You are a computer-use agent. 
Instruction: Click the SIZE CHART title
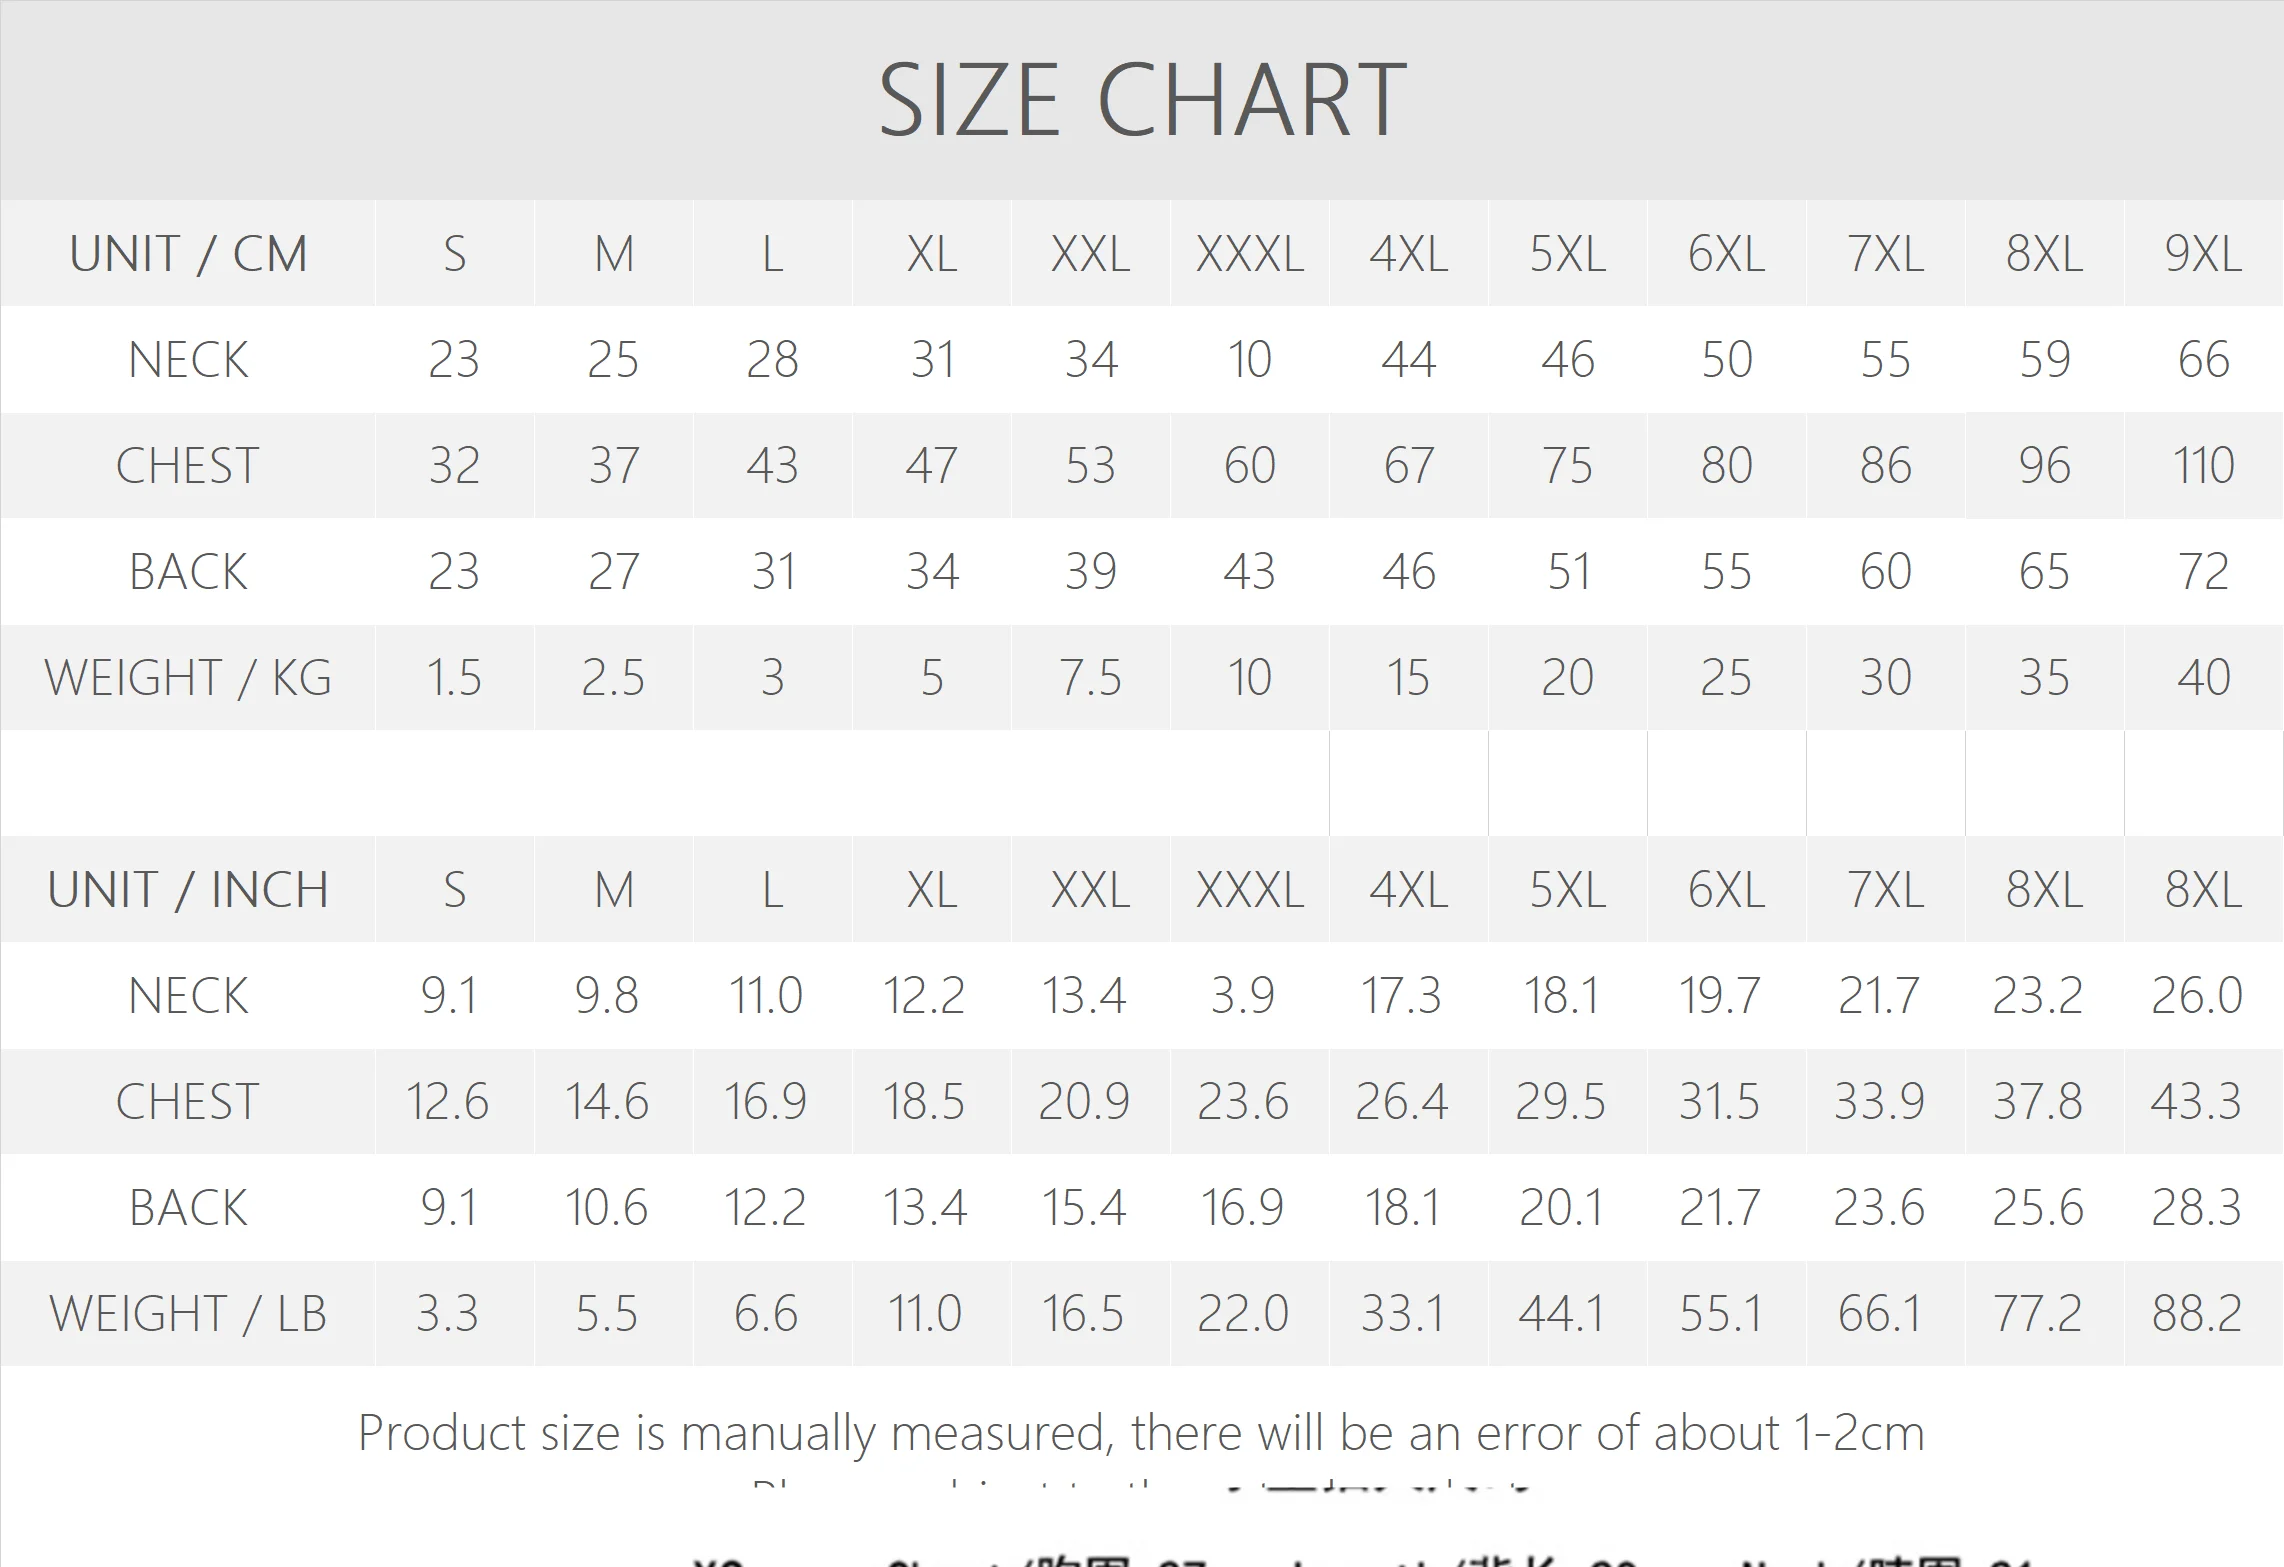tap(1142, 100)
